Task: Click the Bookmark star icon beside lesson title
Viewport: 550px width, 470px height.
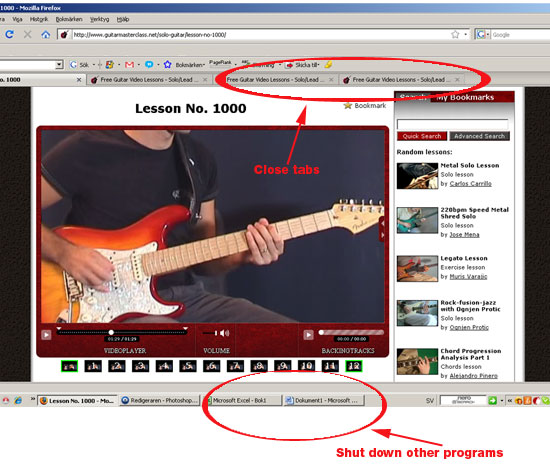Action: coord(348,106)
